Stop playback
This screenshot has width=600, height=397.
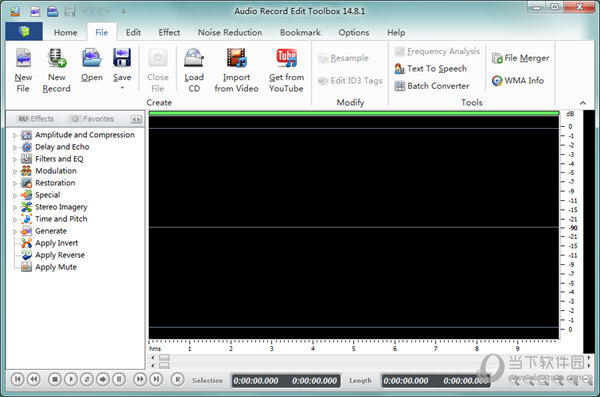(55, 379)
